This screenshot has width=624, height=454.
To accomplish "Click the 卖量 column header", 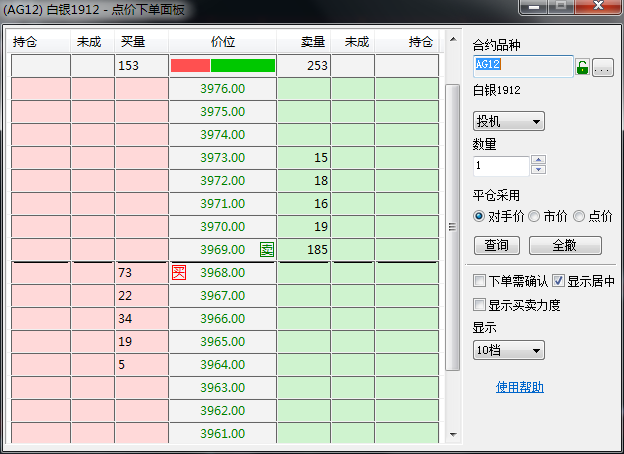I will (304, 41).
